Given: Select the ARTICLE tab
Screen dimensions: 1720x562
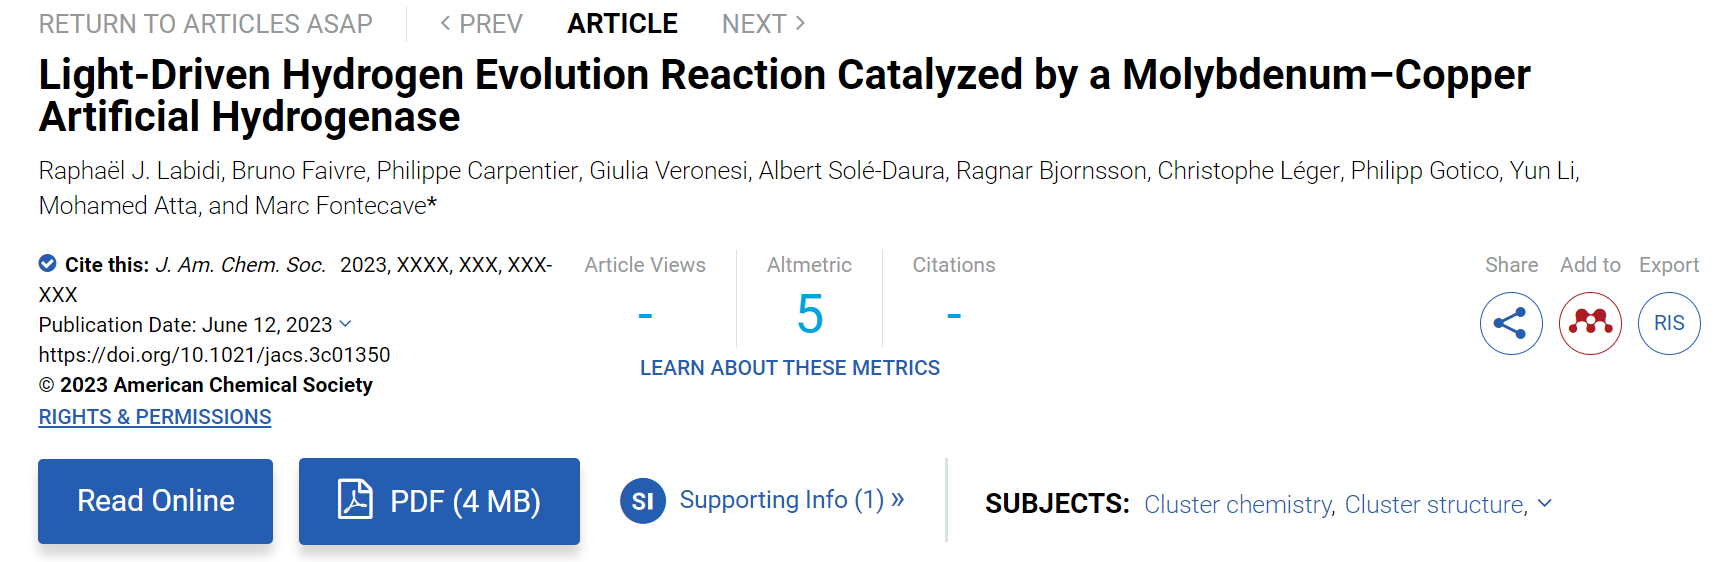Looking at the screenshot, I should [x=622, y=23].
